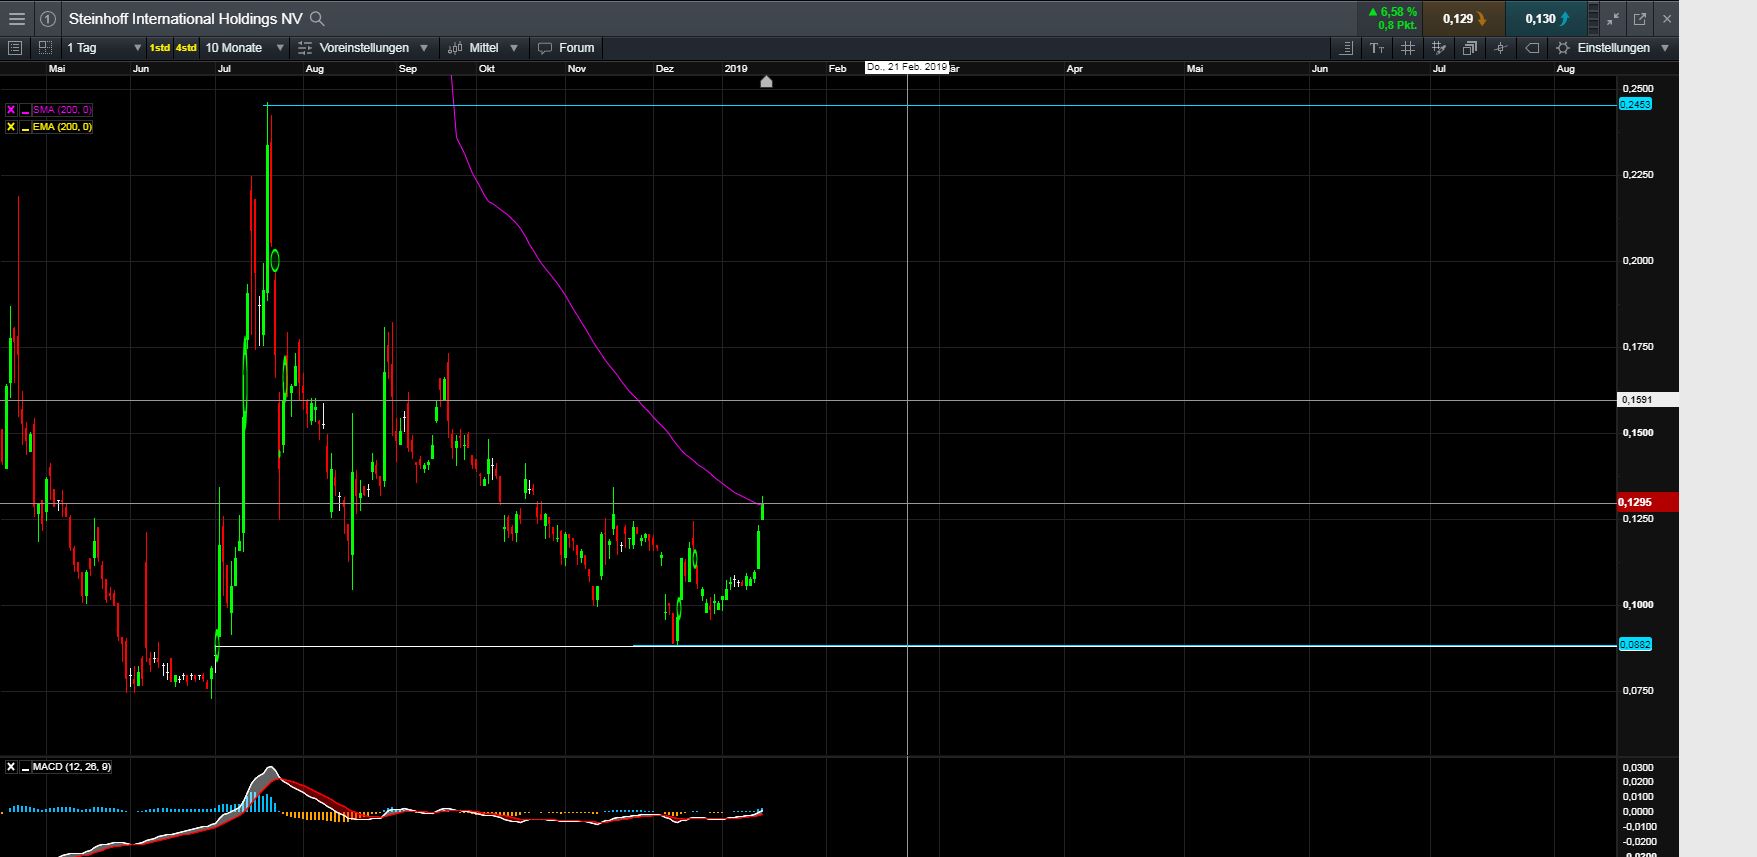Click the Steinhoff International Holdings NV title
The image size is (1757, 857).
[x=185, y=19]
